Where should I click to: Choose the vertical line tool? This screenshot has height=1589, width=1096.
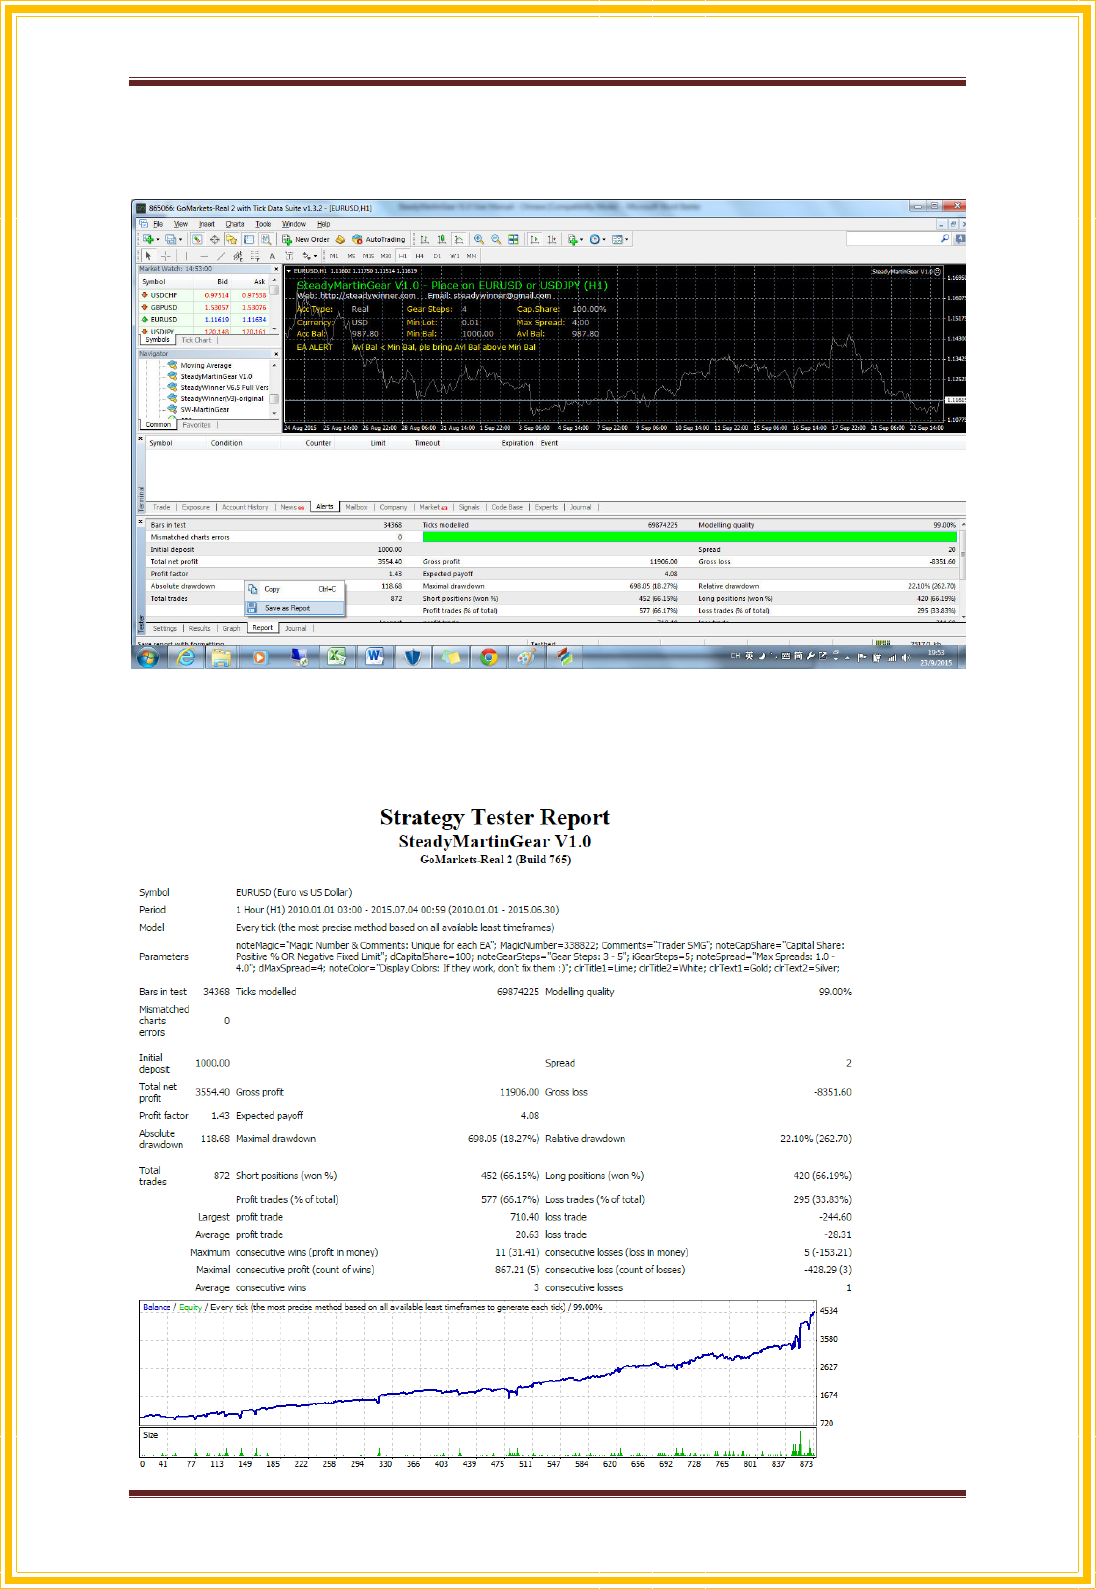(186, 256)
